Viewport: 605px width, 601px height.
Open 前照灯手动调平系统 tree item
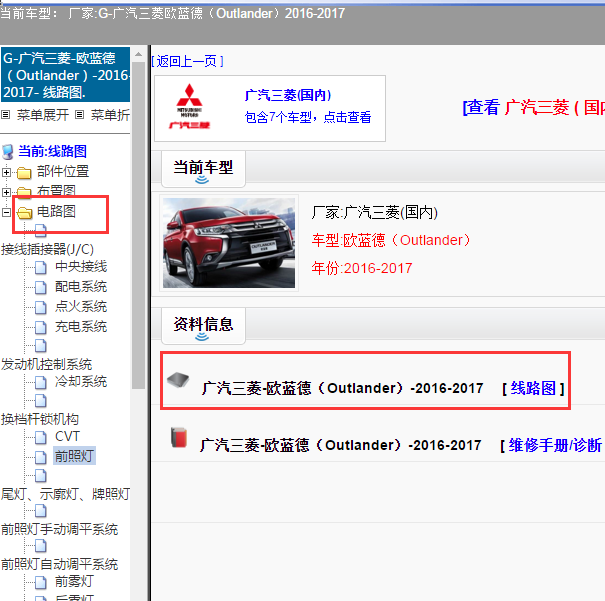(x=59, y=529)
